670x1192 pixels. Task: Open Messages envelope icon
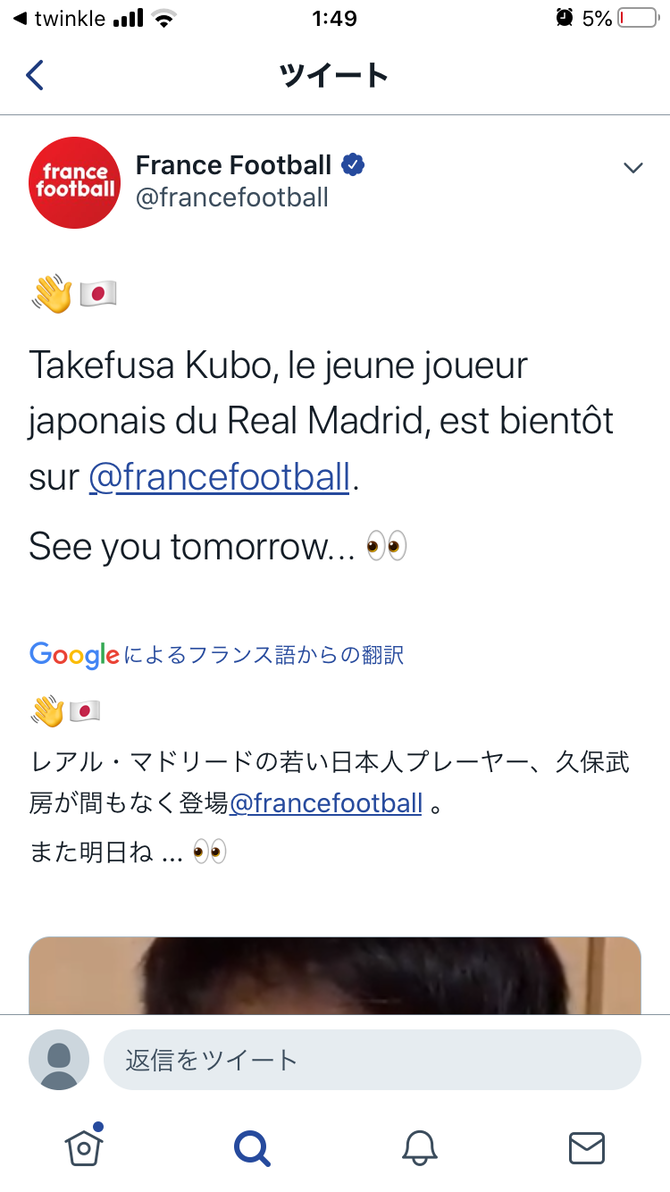pyautogui.click(x=586, y=1148)
